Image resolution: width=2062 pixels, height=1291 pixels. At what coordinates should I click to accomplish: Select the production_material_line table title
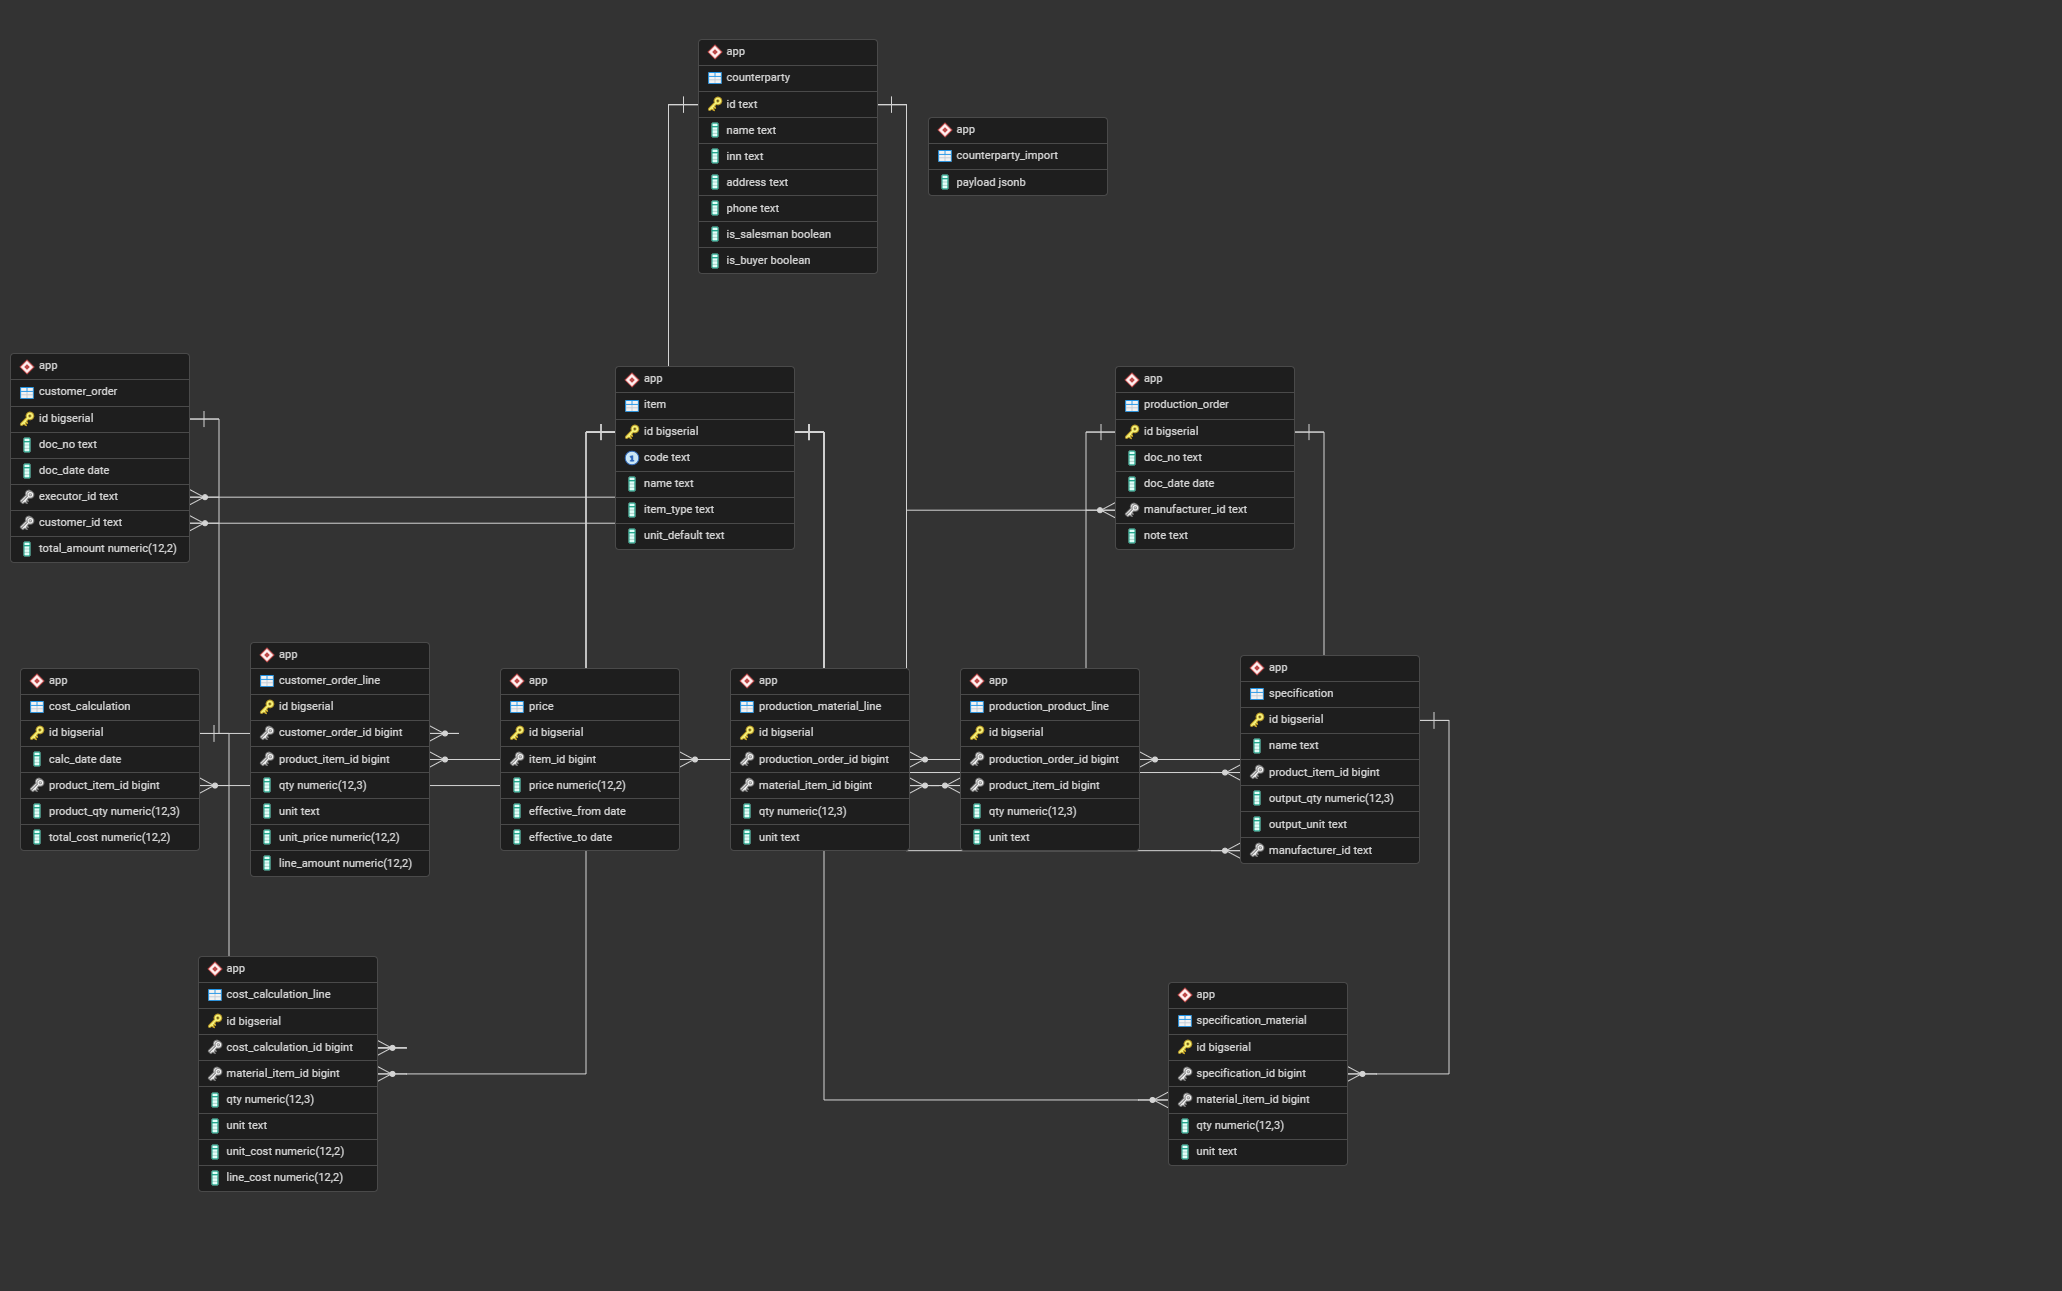click(819, 707)
